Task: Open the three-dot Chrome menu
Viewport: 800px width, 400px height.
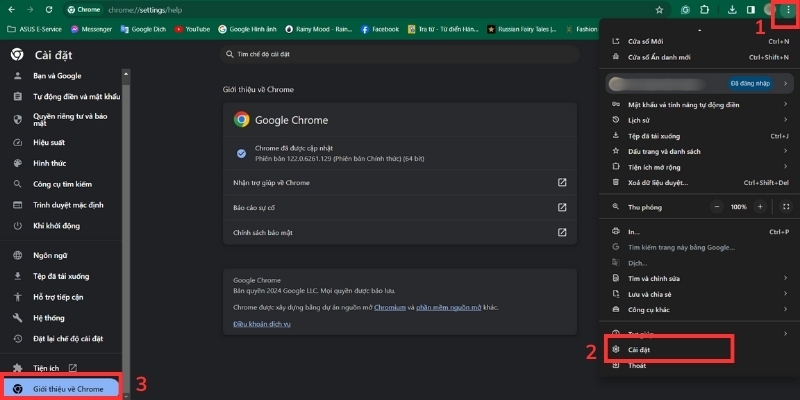Action: click(788, 9)
